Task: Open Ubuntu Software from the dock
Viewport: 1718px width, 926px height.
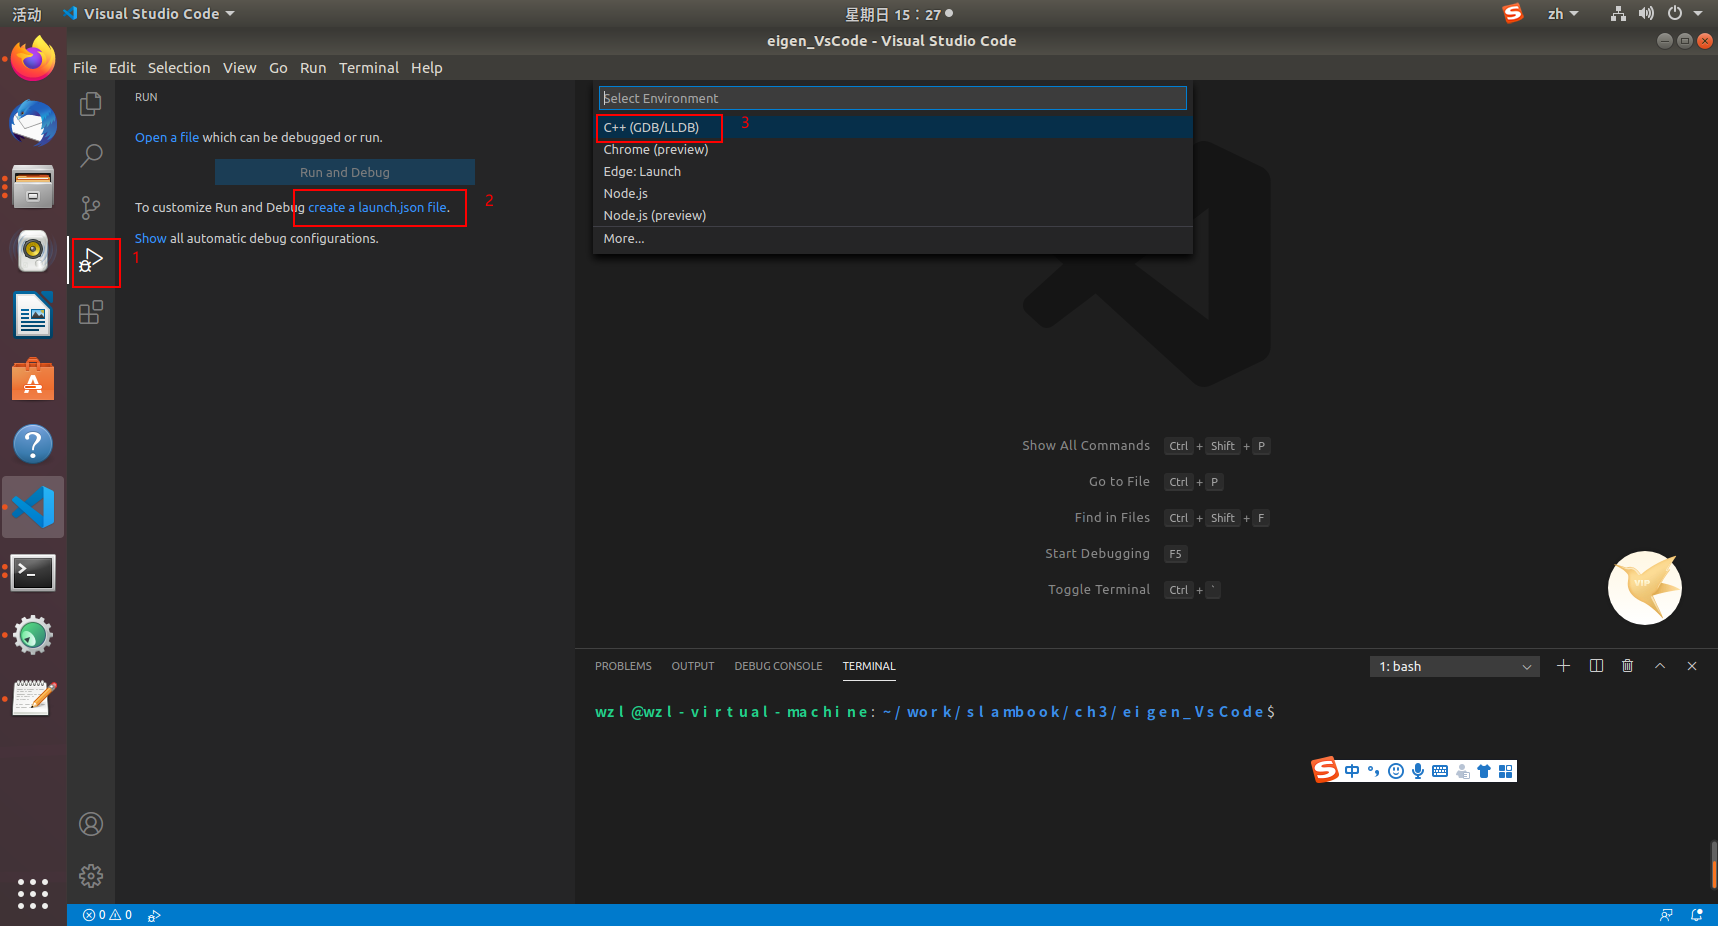Action: click(x=33, y=379)
